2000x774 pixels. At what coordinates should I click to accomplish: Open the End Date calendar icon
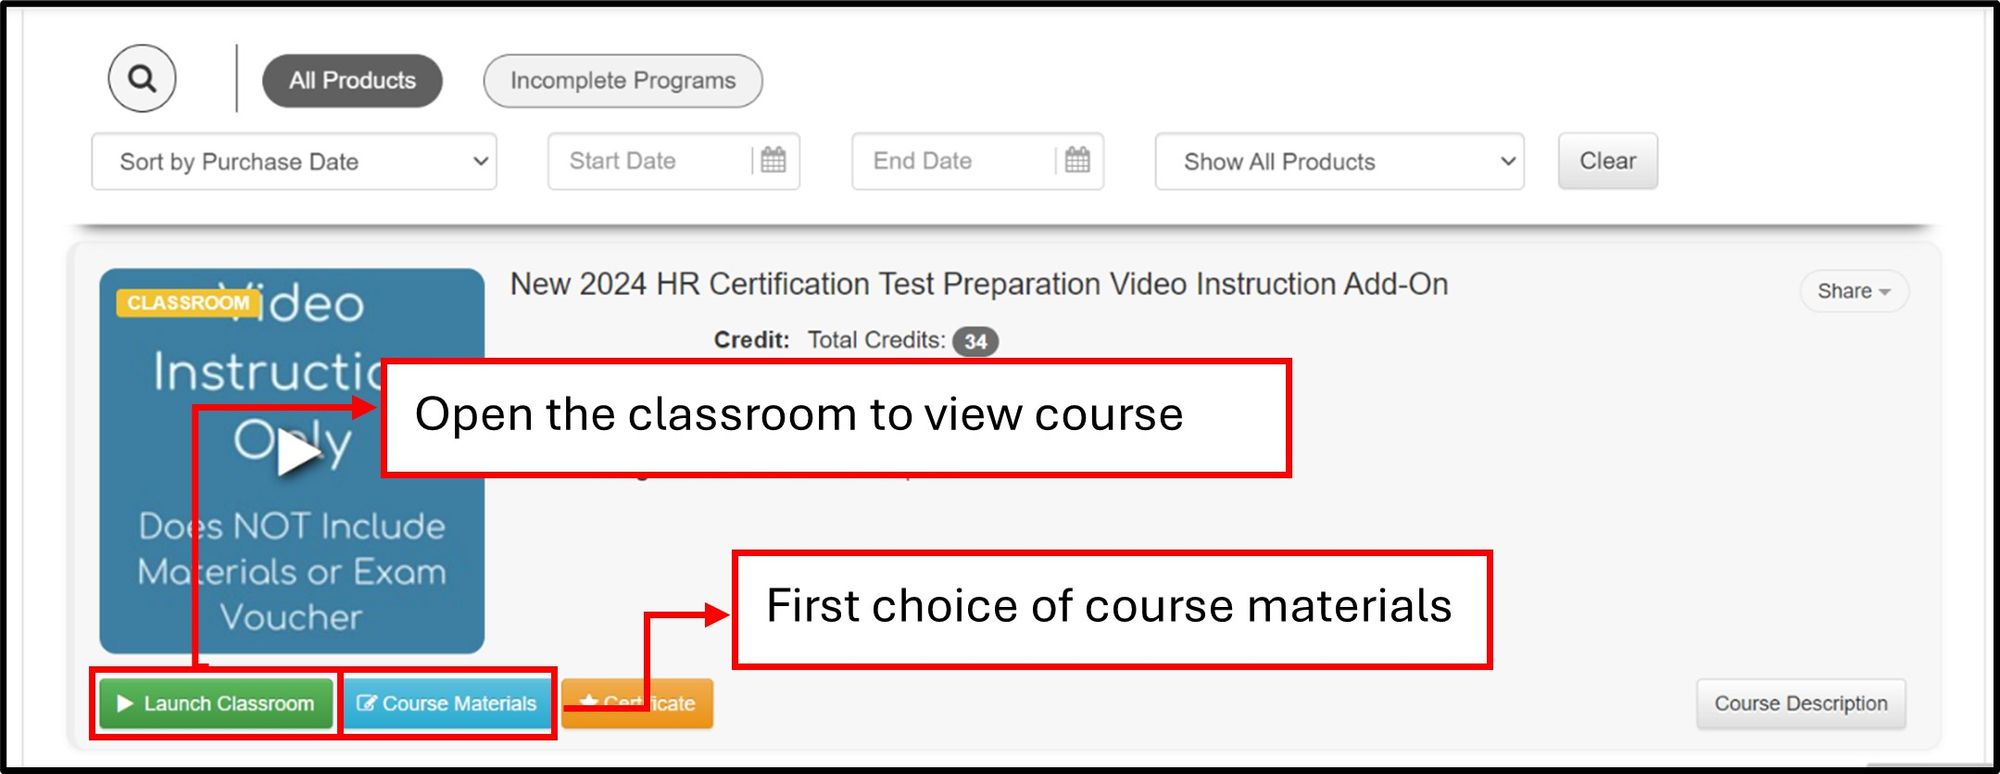tap(1077, 160)
